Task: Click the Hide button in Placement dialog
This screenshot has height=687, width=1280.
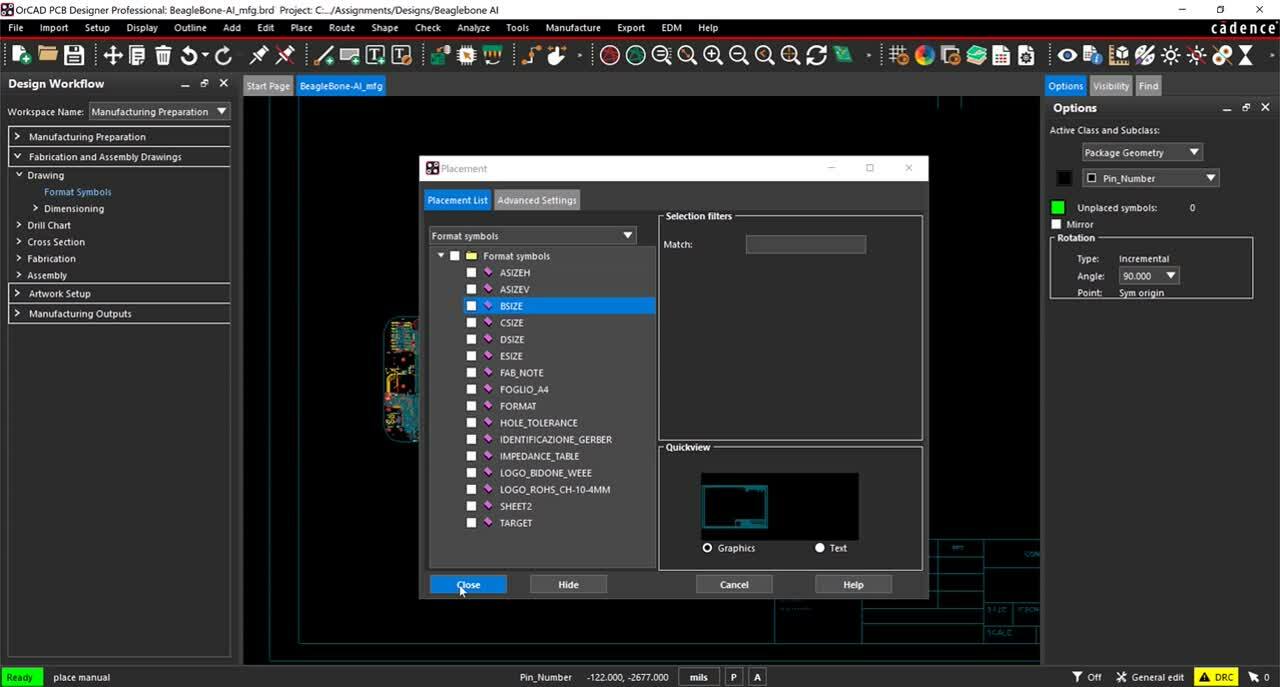Action: tap(567, 584)
